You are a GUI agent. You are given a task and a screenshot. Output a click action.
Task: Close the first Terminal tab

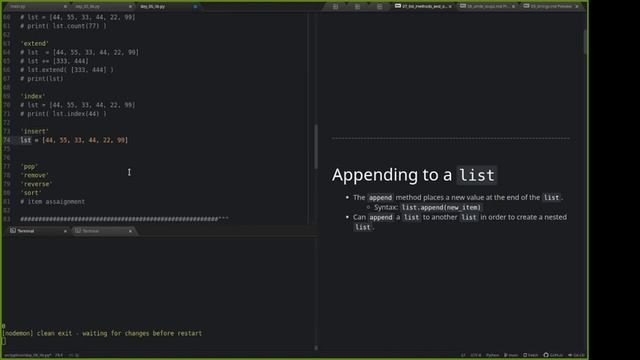[65, 231]
